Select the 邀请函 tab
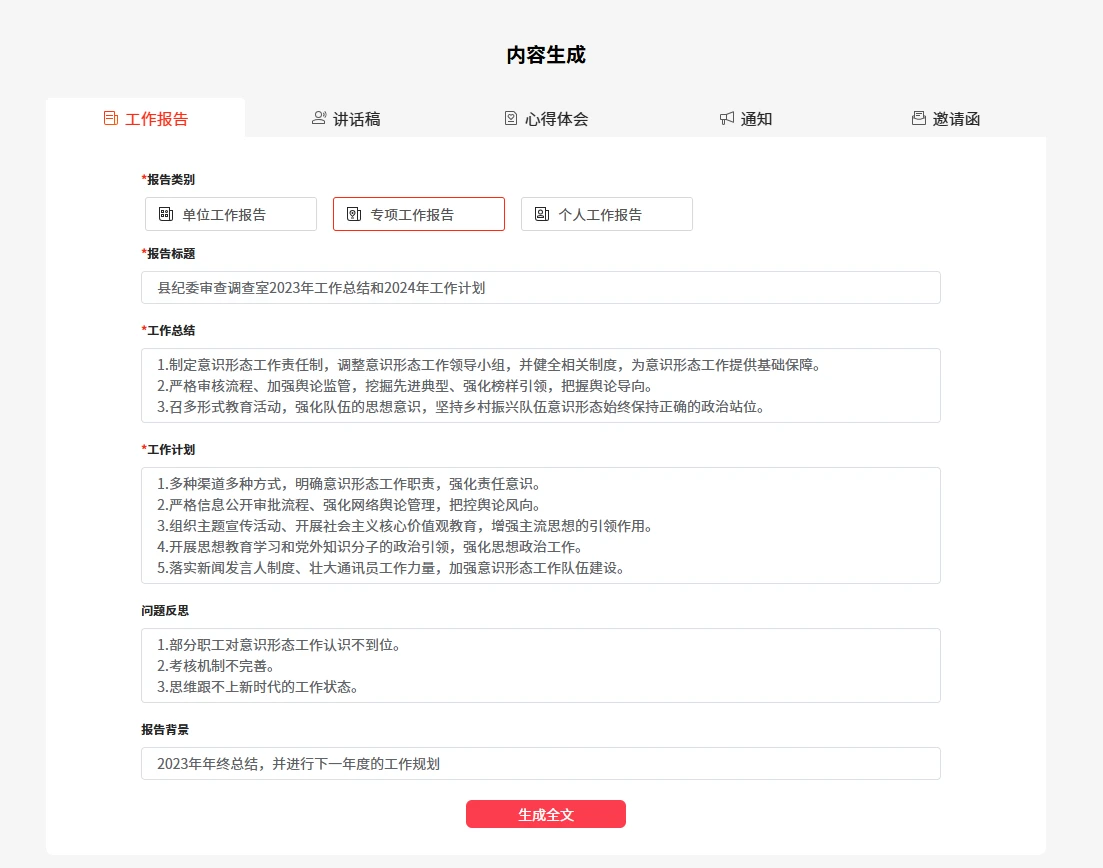The image size is (1103, 868). (x=945, y=118)
